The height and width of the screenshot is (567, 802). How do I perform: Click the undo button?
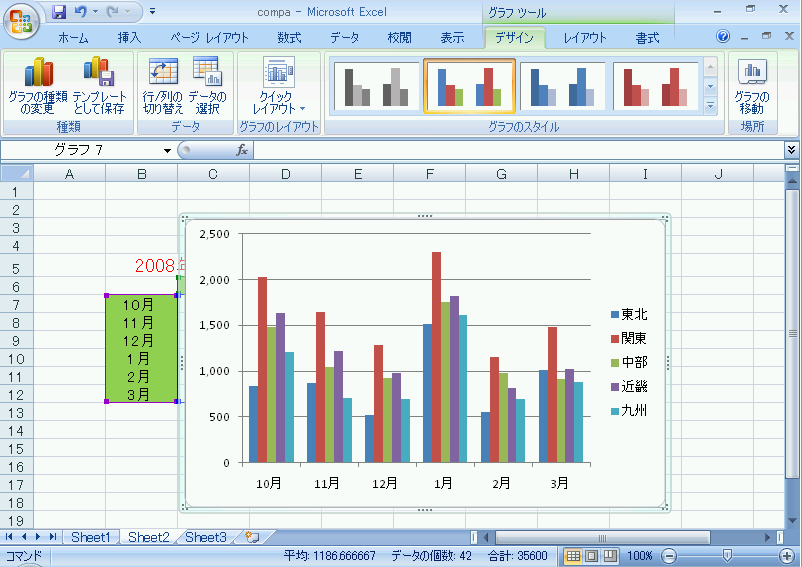81,12
